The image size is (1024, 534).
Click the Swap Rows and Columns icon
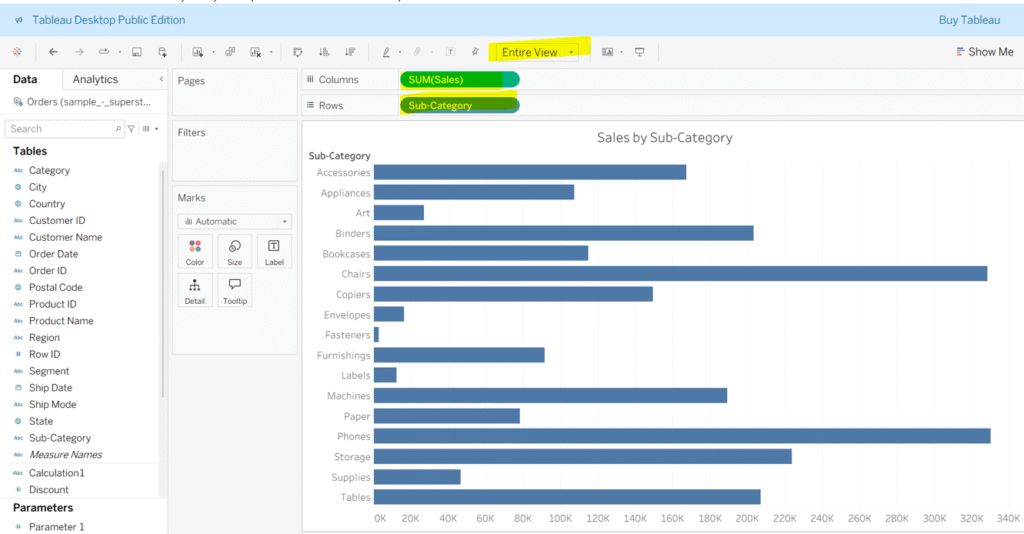point(298,52)
